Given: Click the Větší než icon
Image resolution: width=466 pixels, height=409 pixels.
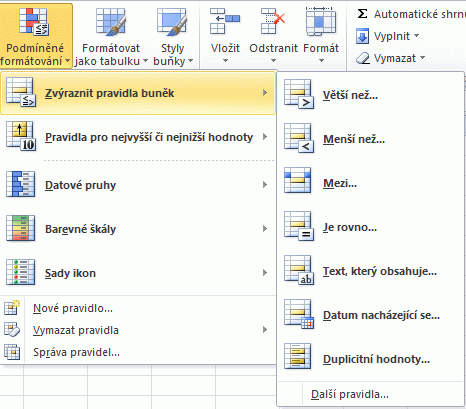Looking at the screenshot, I should (299, 94).
